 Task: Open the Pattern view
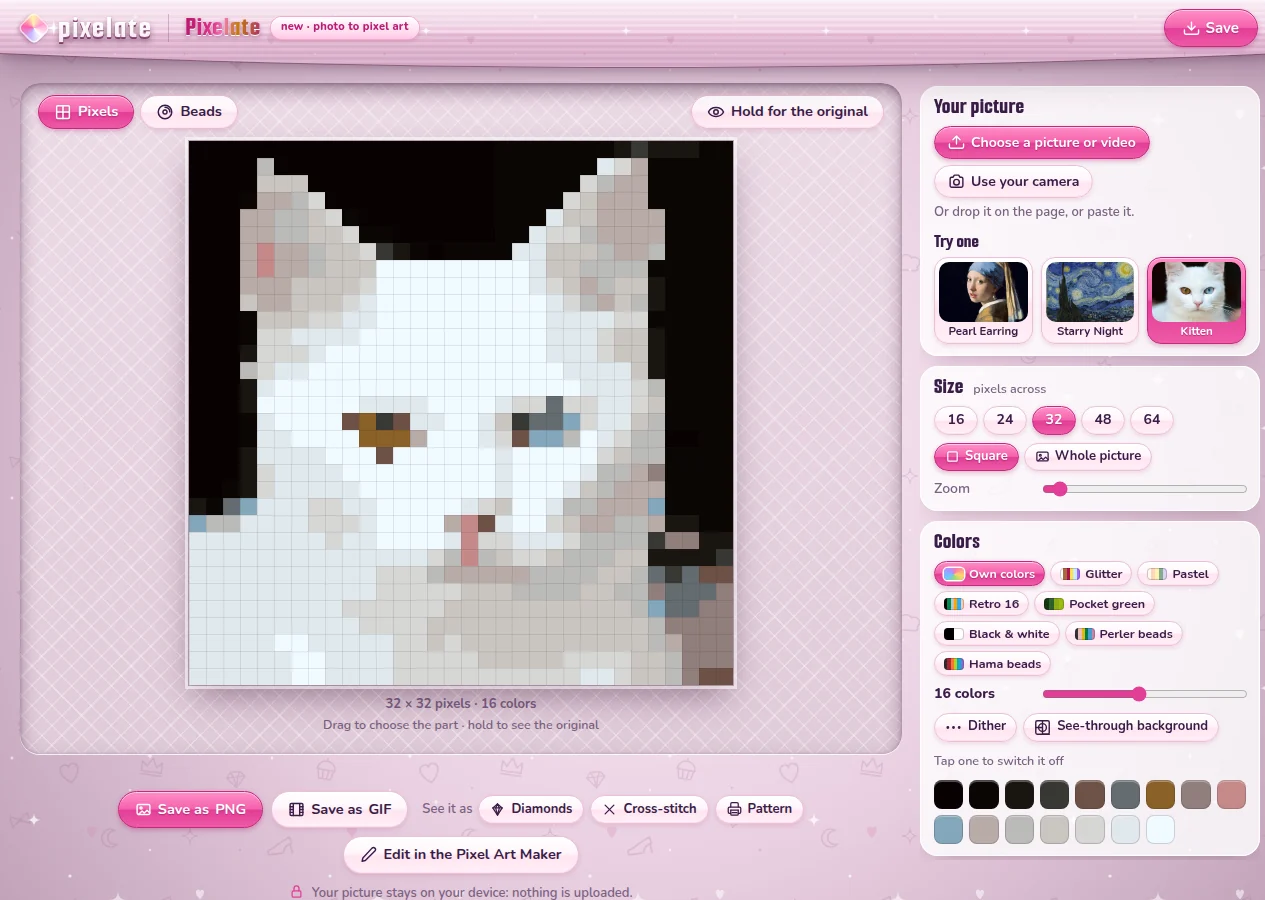coord(759,809)
